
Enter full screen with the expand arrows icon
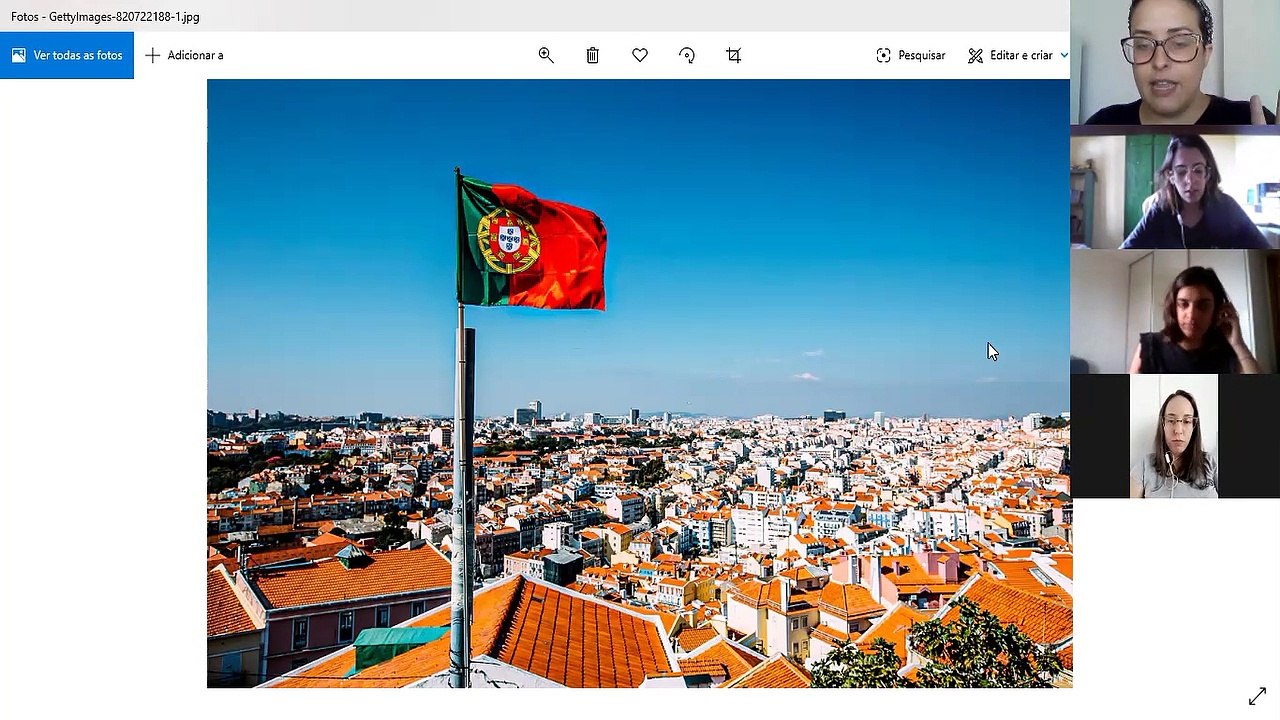[1257, 697]
